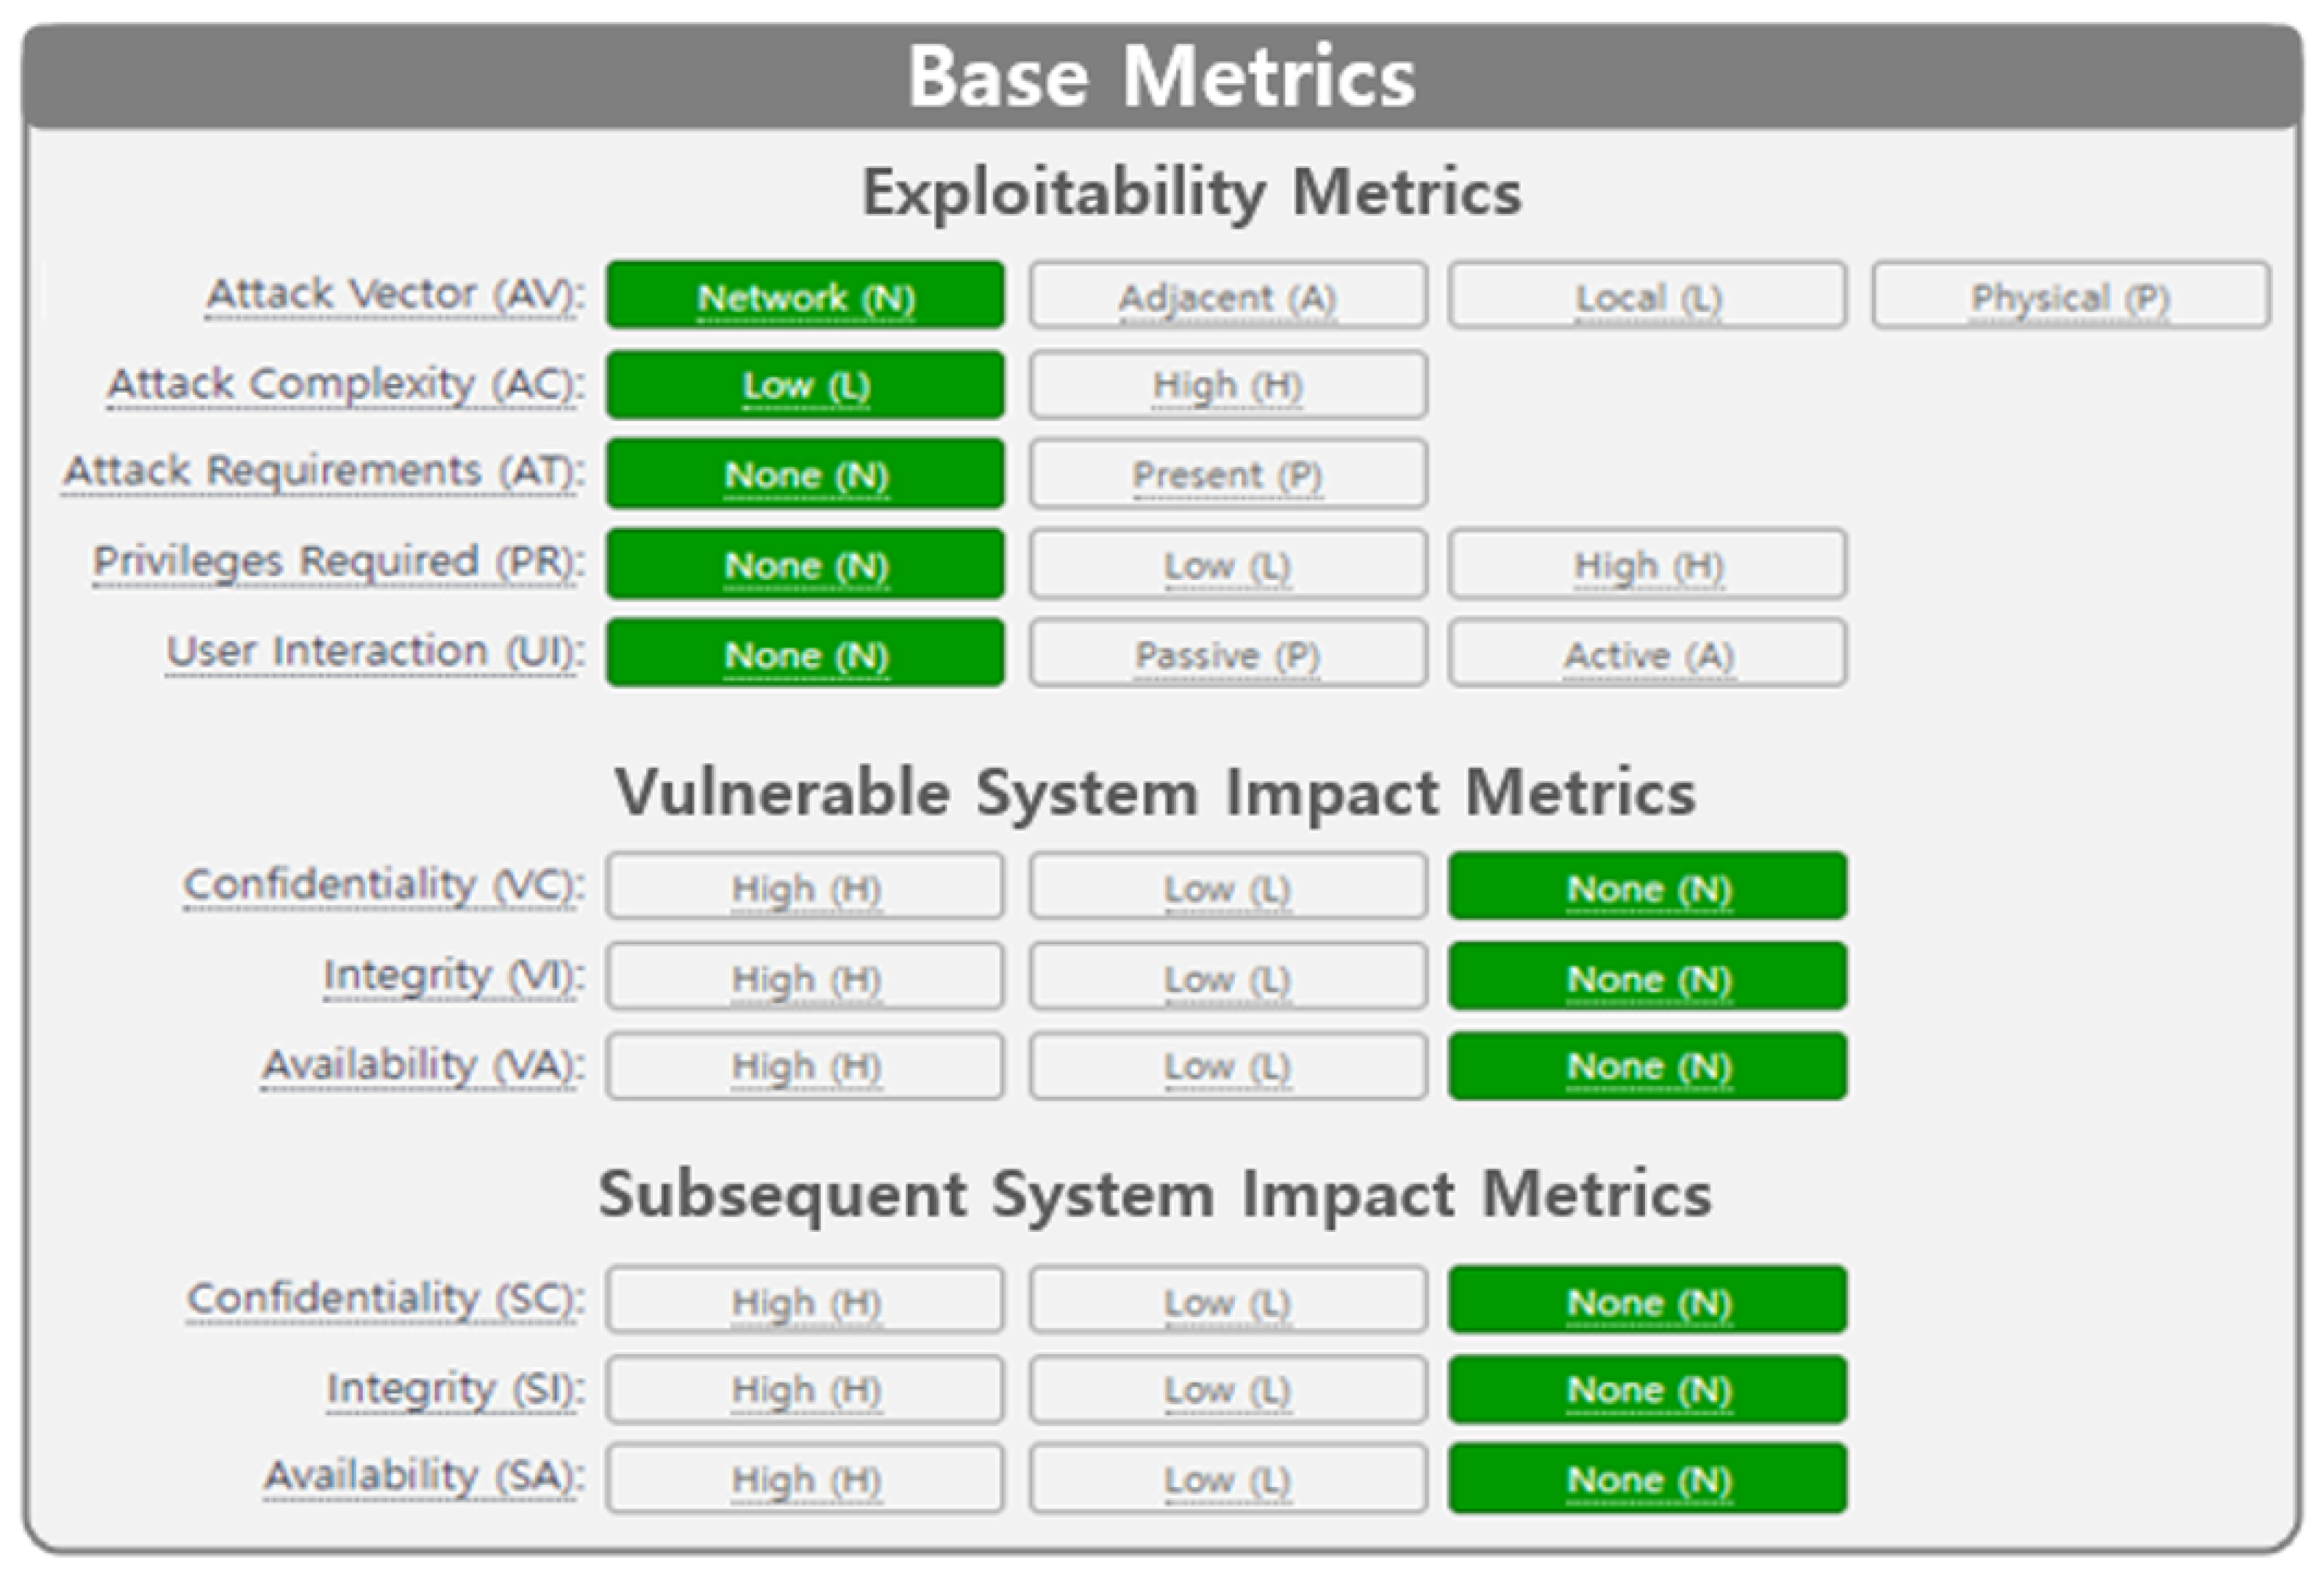Choose Low (L) for Confidentiality (SC)
The height and width of the screenshot is (1572, 2324).
coord(1228,1301)
